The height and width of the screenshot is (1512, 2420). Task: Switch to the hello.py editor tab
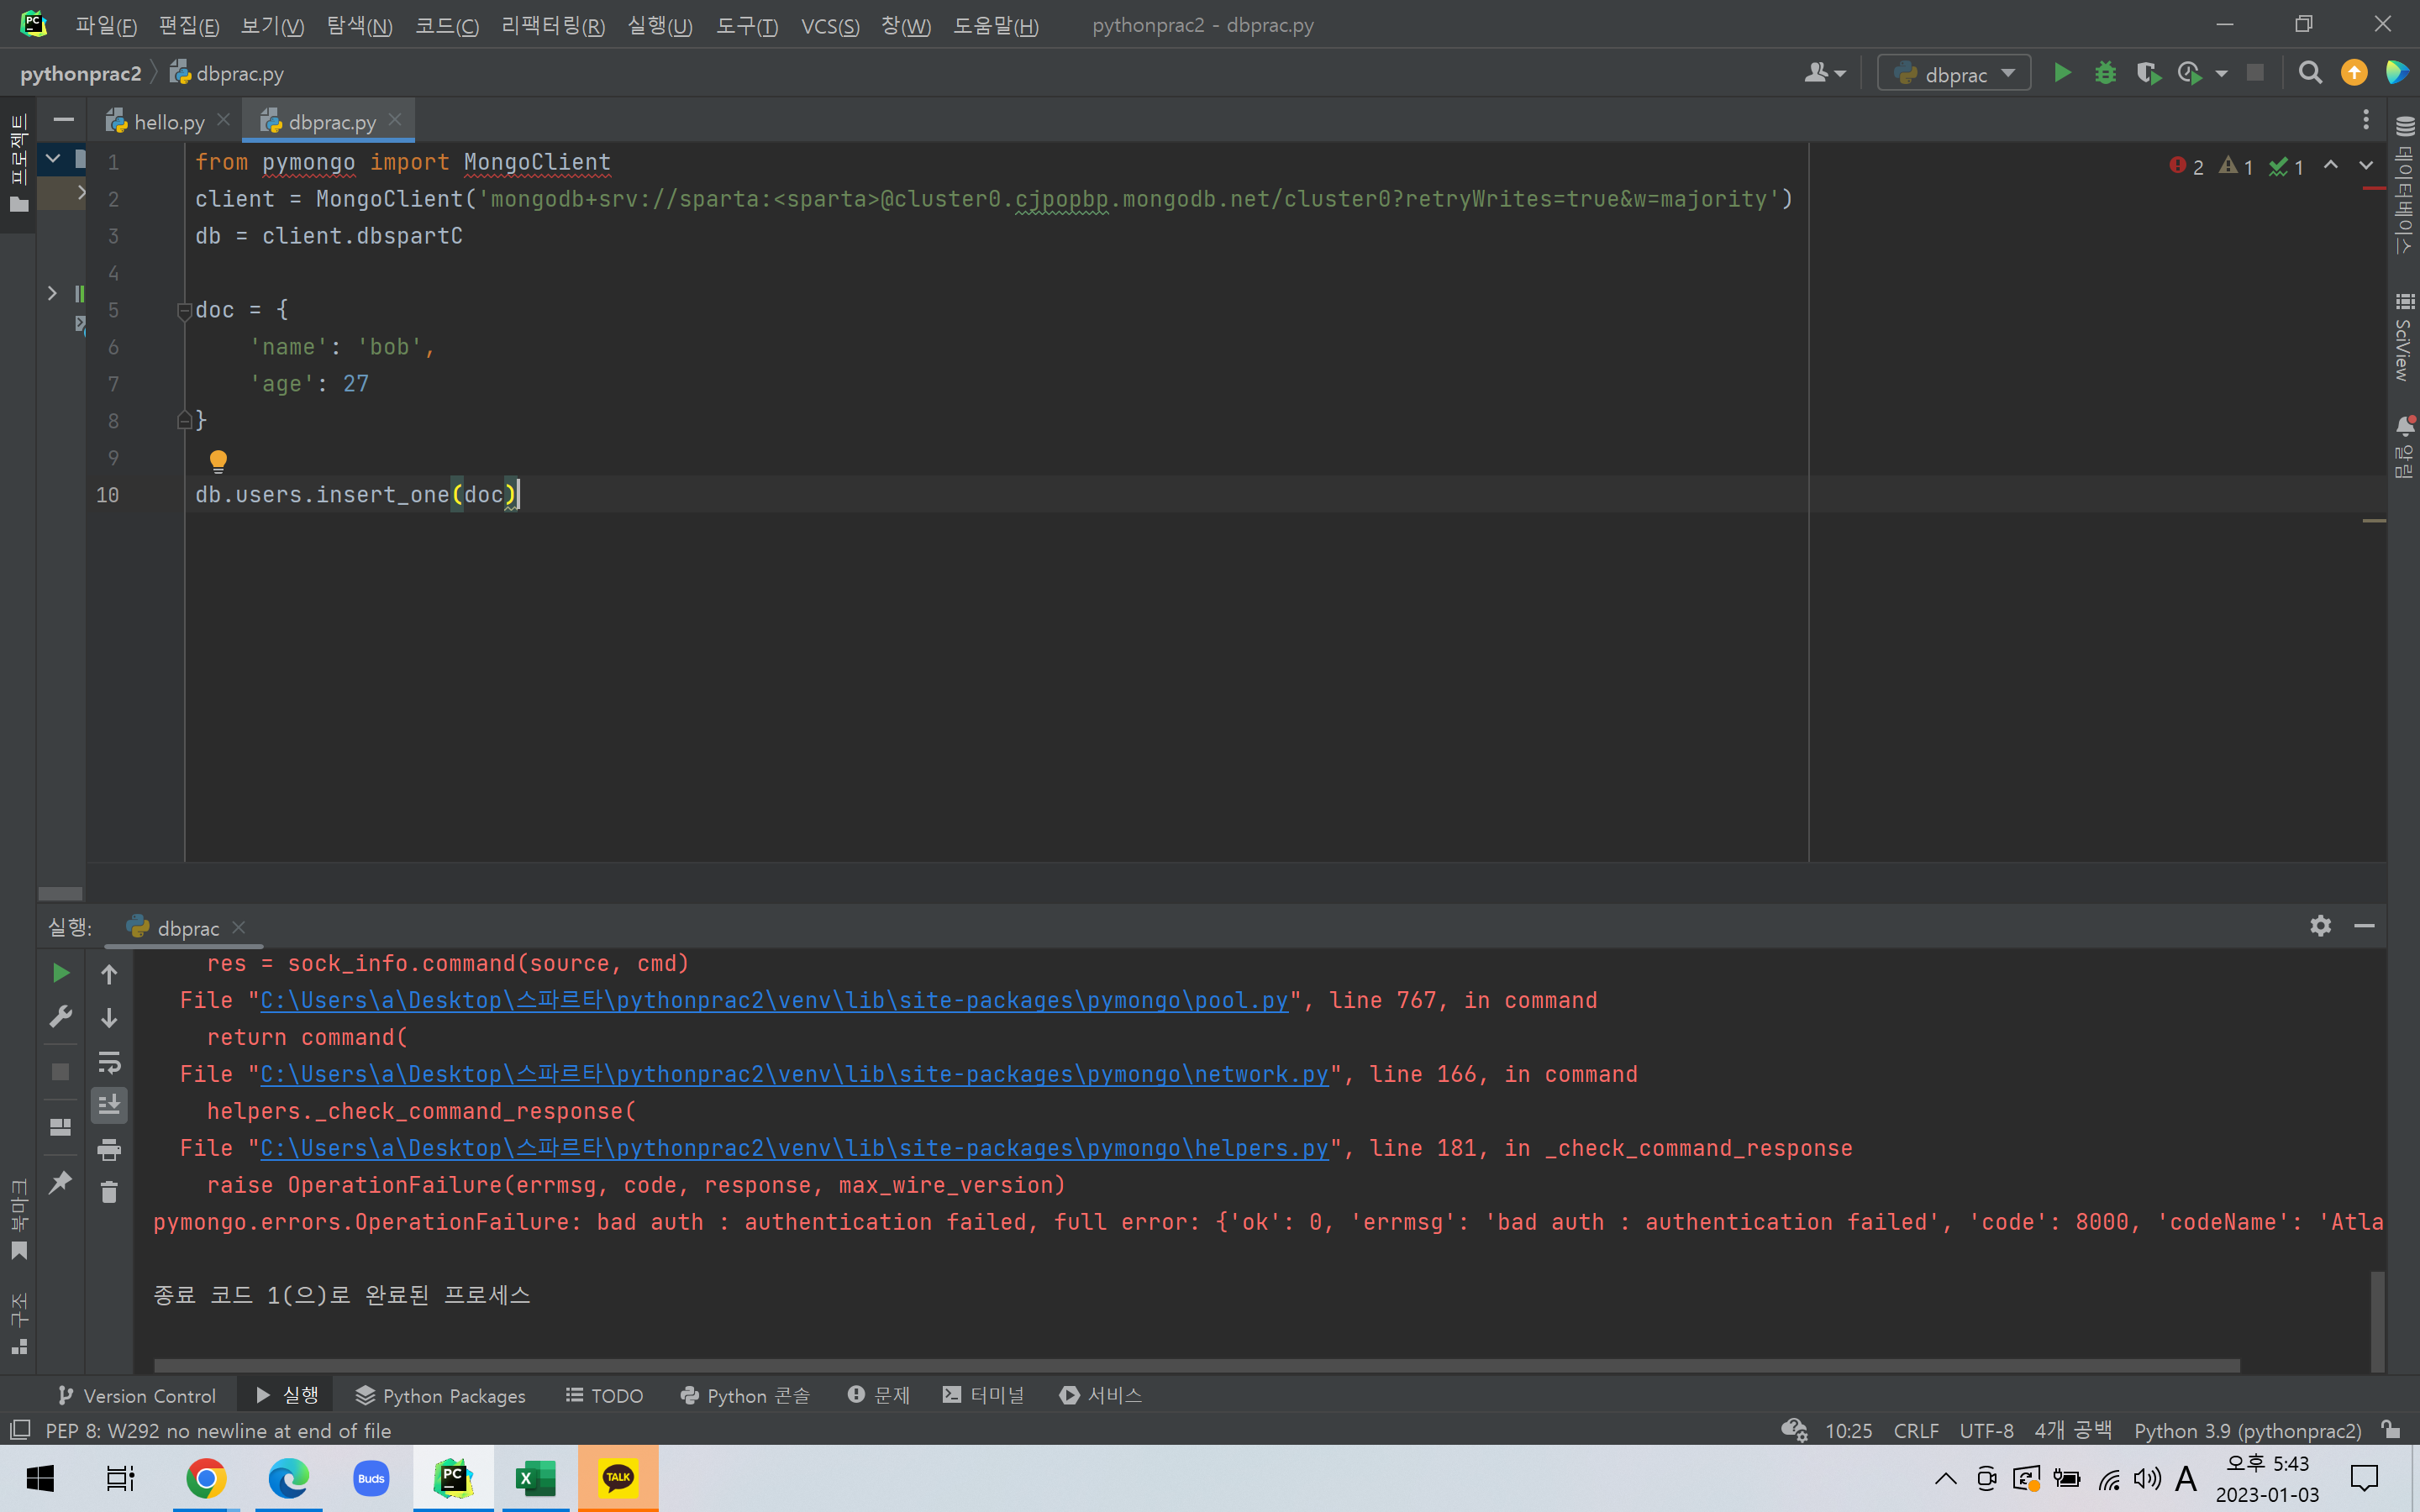click(x=168, y=122)
